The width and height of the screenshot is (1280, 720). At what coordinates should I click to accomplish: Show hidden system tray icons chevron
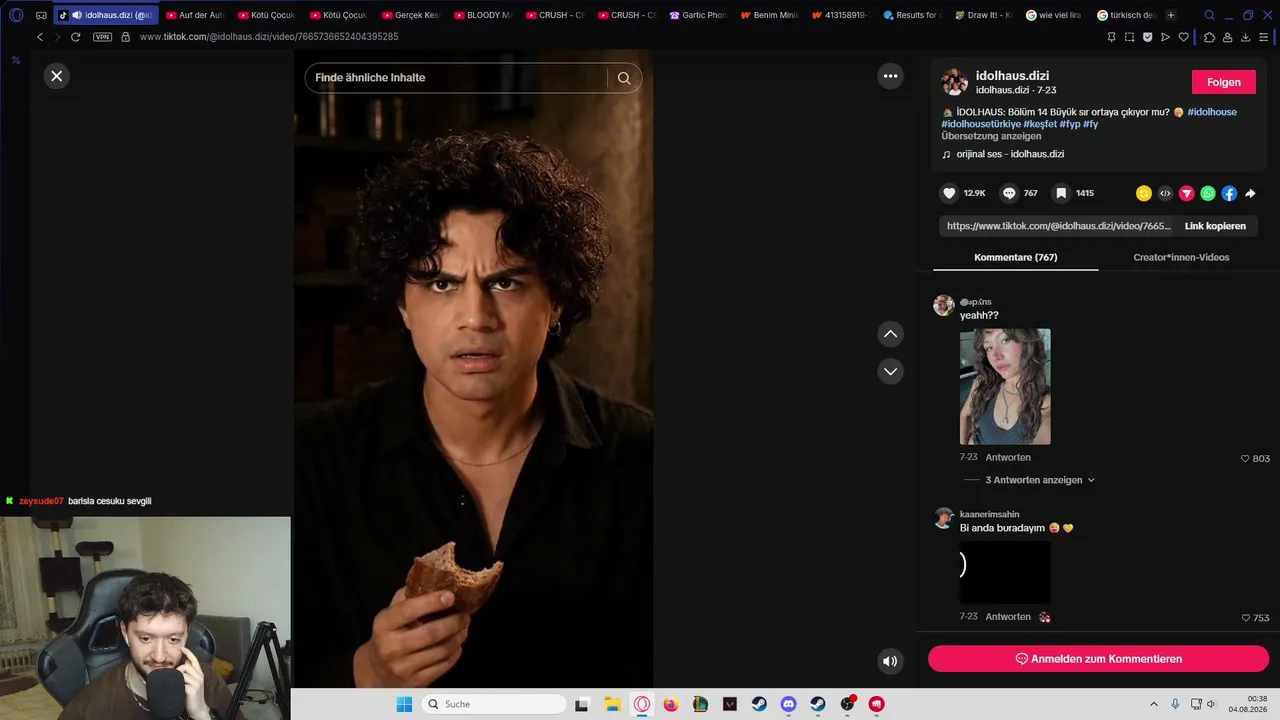1153,704
